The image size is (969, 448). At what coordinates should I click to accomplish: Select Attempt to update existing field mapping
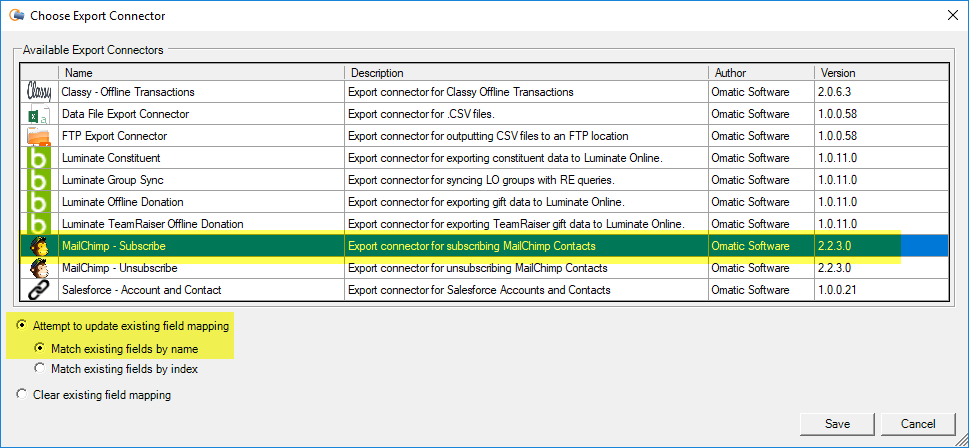[x=22, y=325]
